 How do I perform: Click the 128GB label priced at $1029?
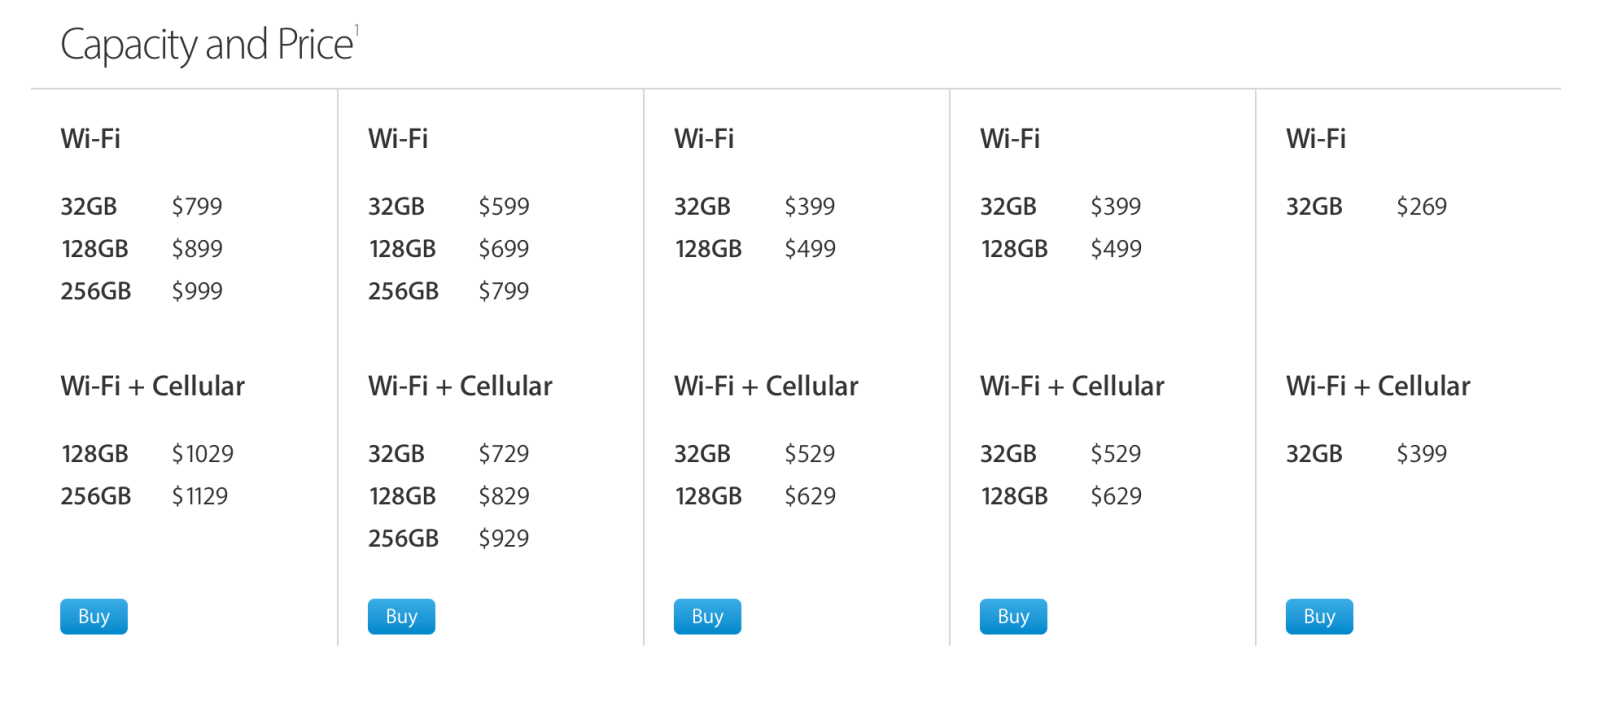(x=95, y=454)
